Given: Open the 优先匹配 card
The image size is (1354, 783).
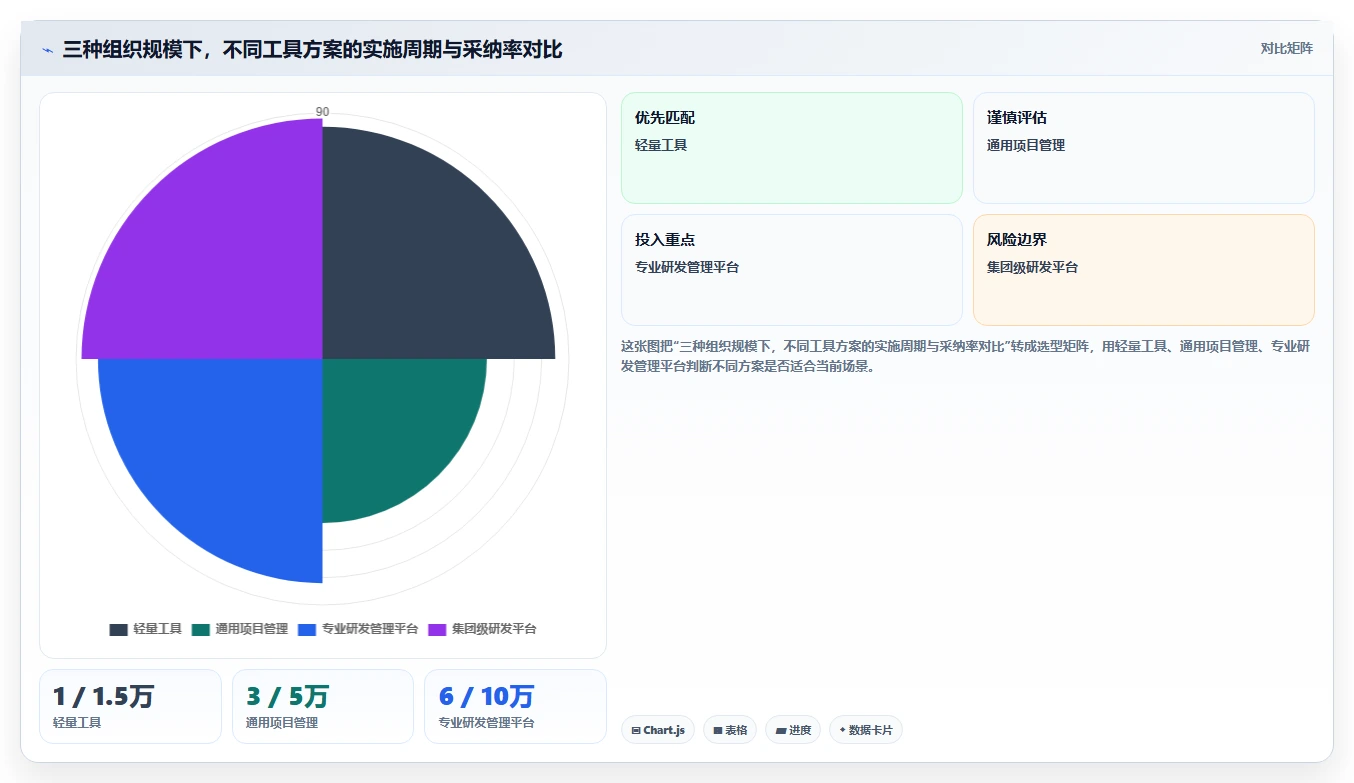Looking at the screenshot, I should pyautogui.click(x=791, y=148).
